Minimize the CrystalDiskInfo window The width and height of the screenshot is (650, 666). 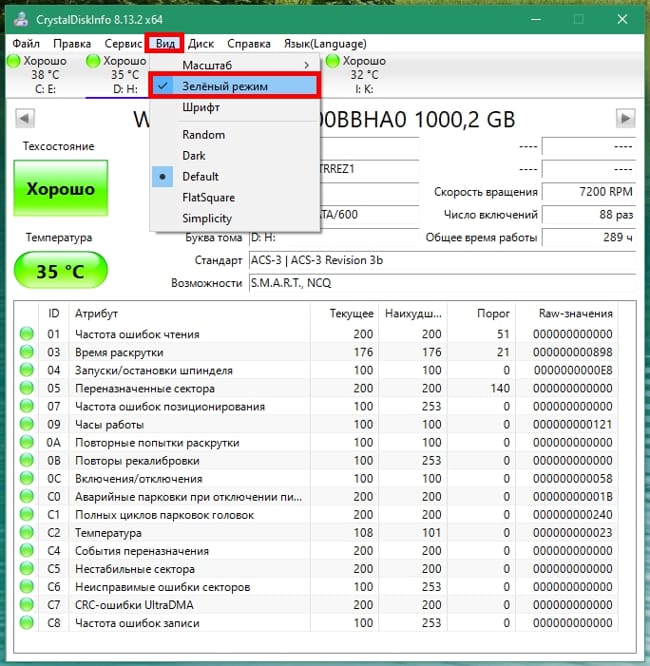tap(536, 20)
